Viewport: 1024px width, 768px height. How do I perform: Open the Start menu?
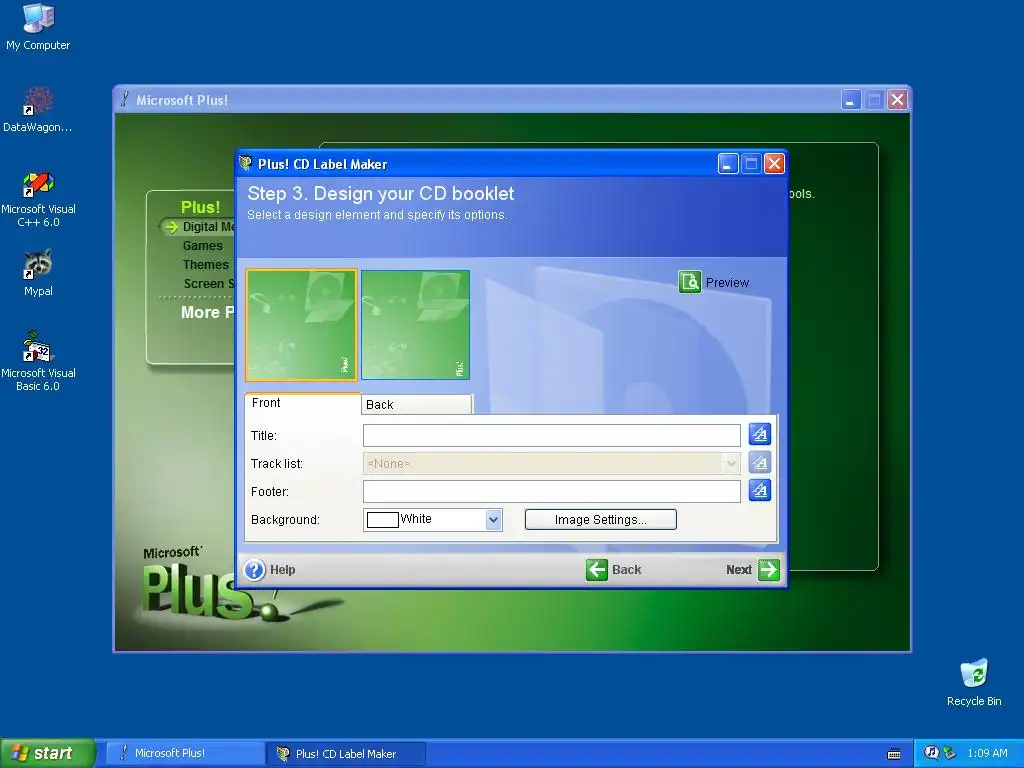[47, 753]
